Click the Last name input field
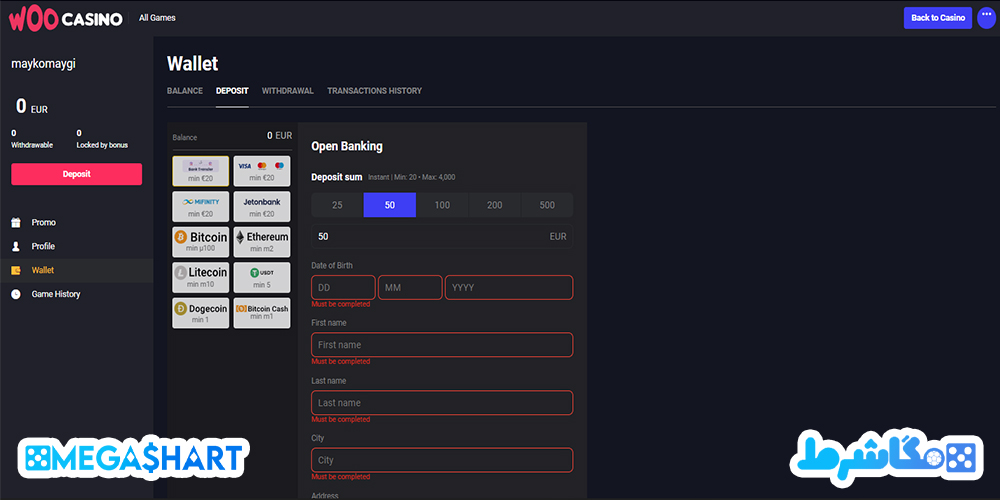 (442, 403)
